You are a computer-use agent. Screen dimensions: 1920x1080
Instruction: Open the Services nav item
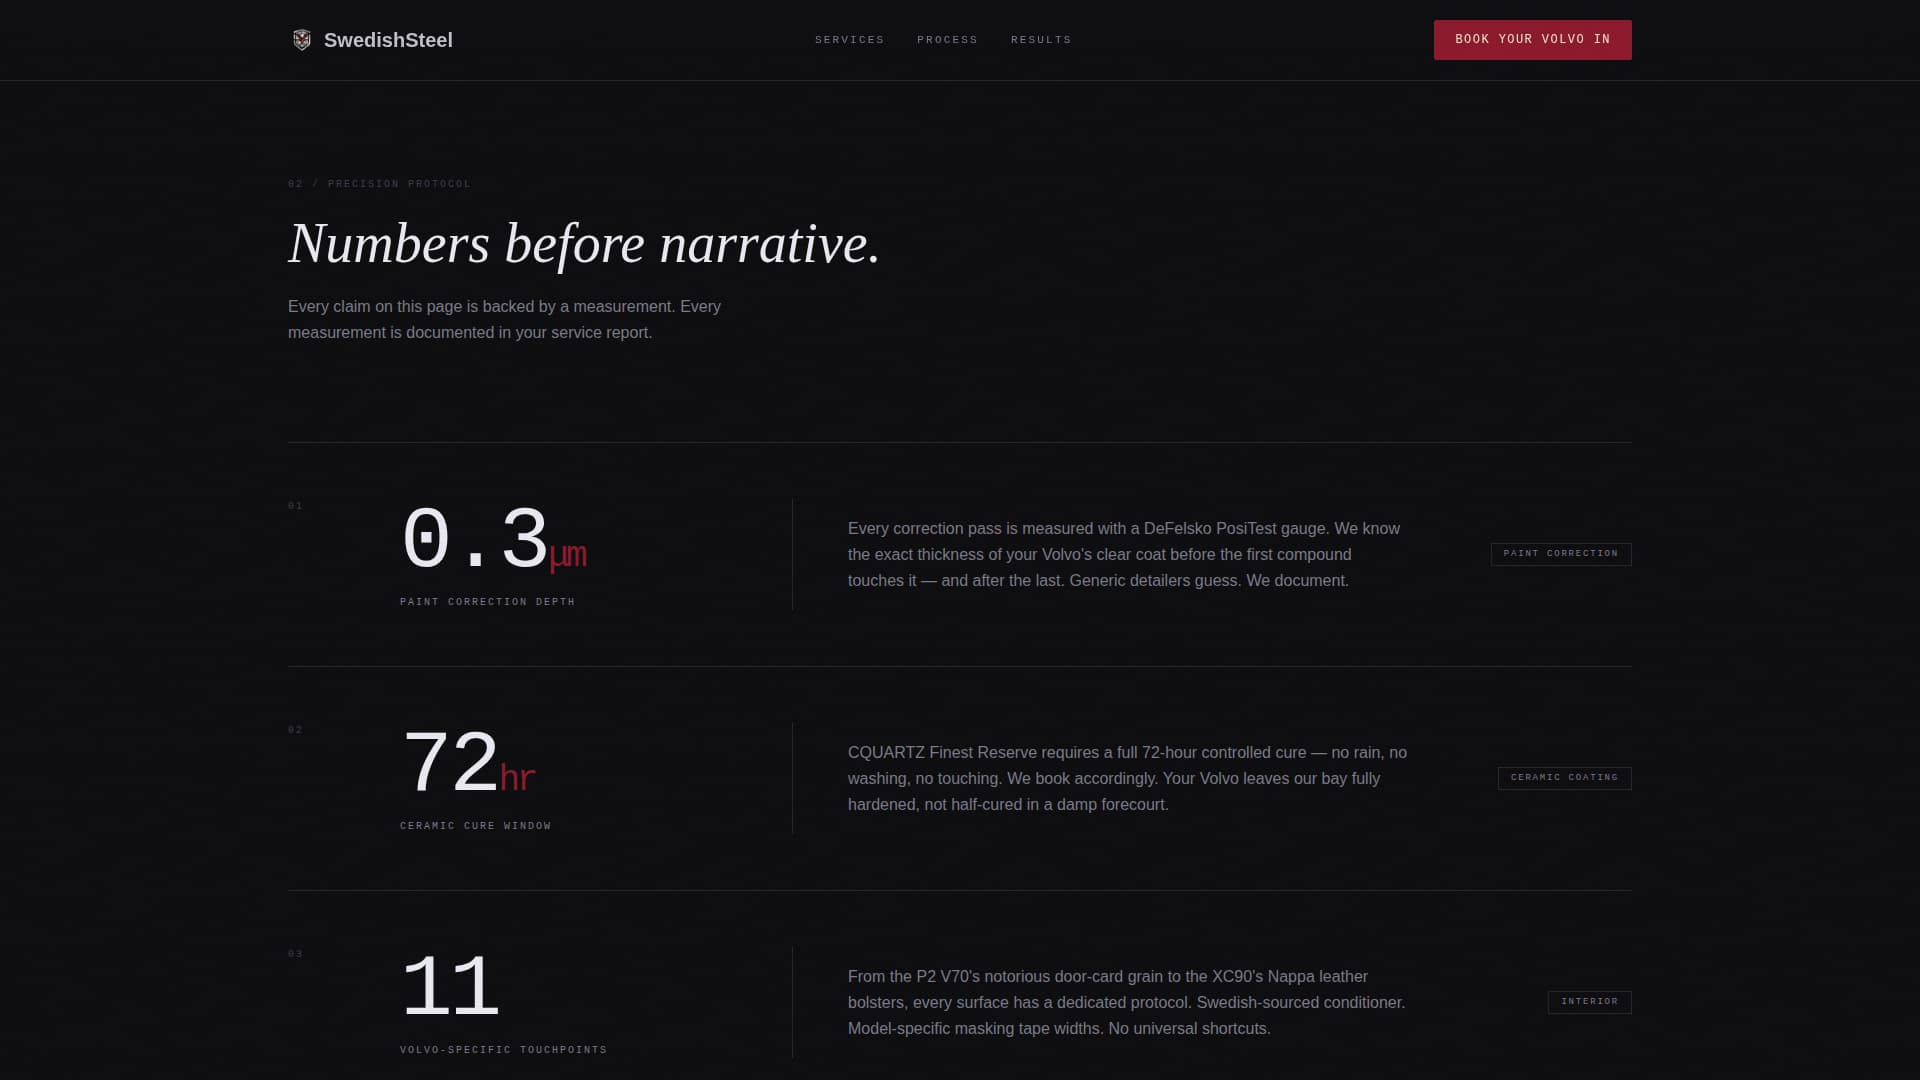click(849, 40)
